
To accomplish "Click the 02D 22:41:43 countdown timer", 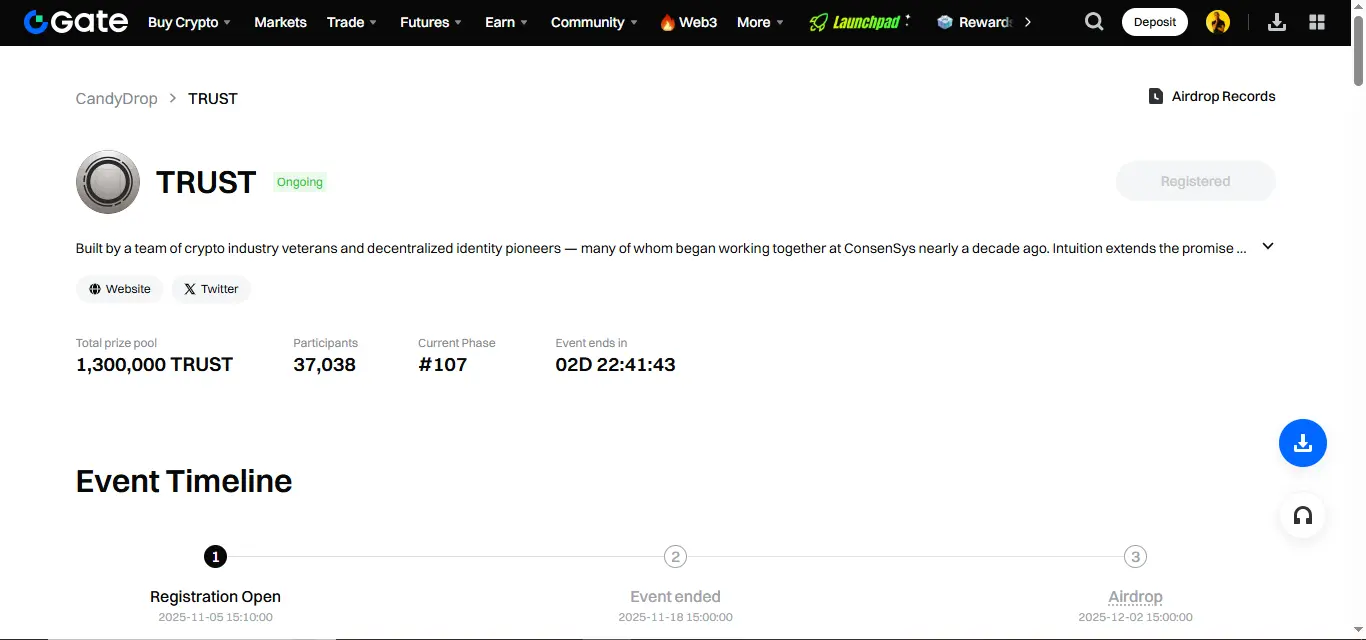I will [x=615, y=365].
